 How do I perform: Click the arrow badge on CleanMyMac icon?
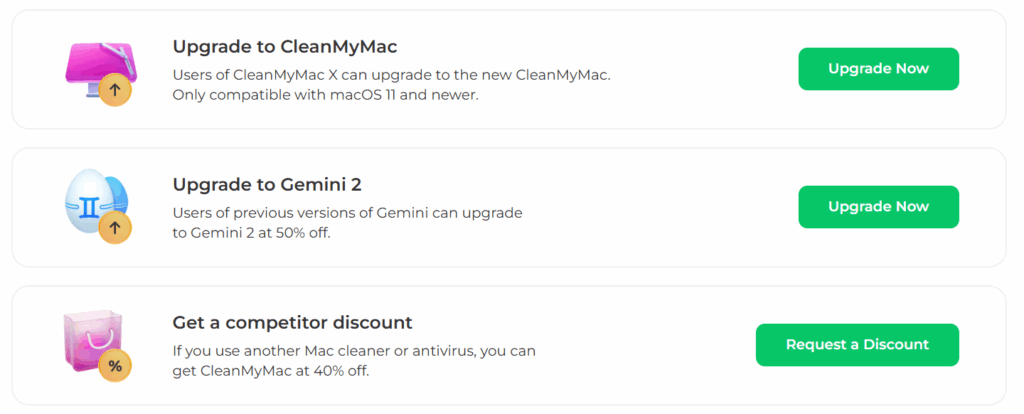tap(115, 90)
